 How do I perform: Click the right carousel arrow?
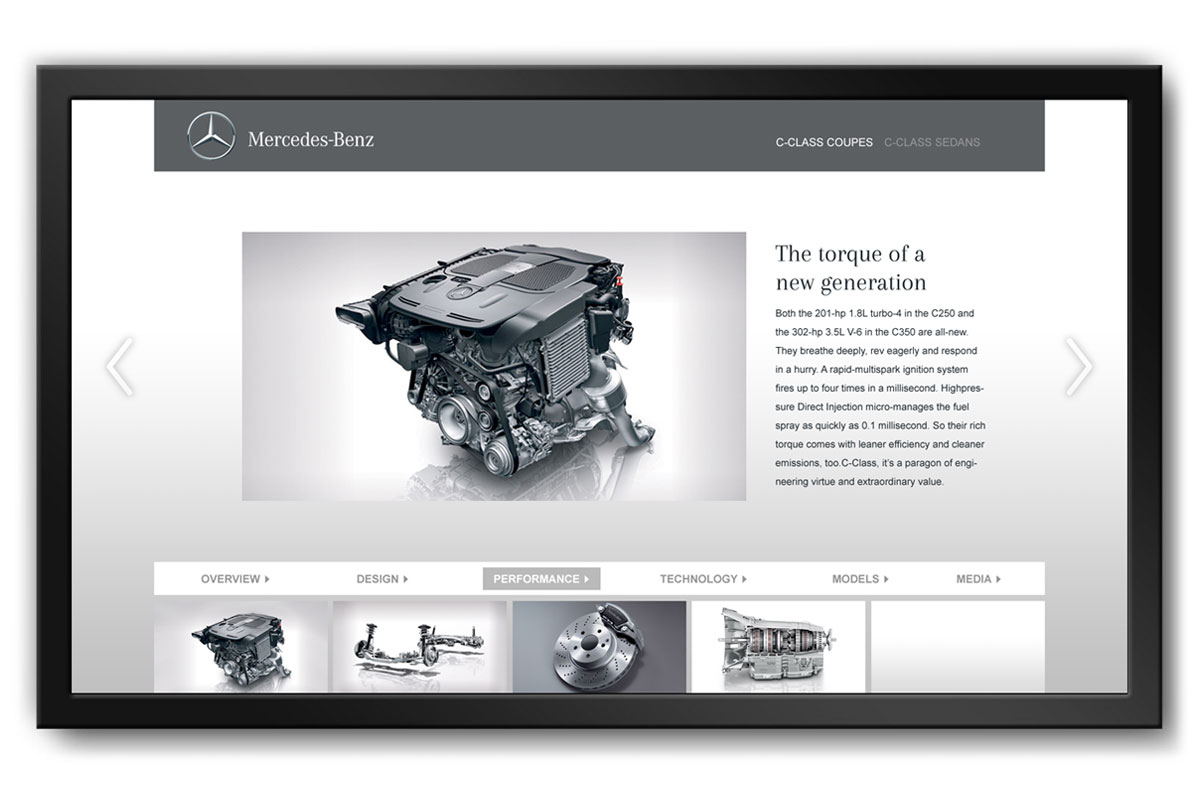tap(1078, 365)
